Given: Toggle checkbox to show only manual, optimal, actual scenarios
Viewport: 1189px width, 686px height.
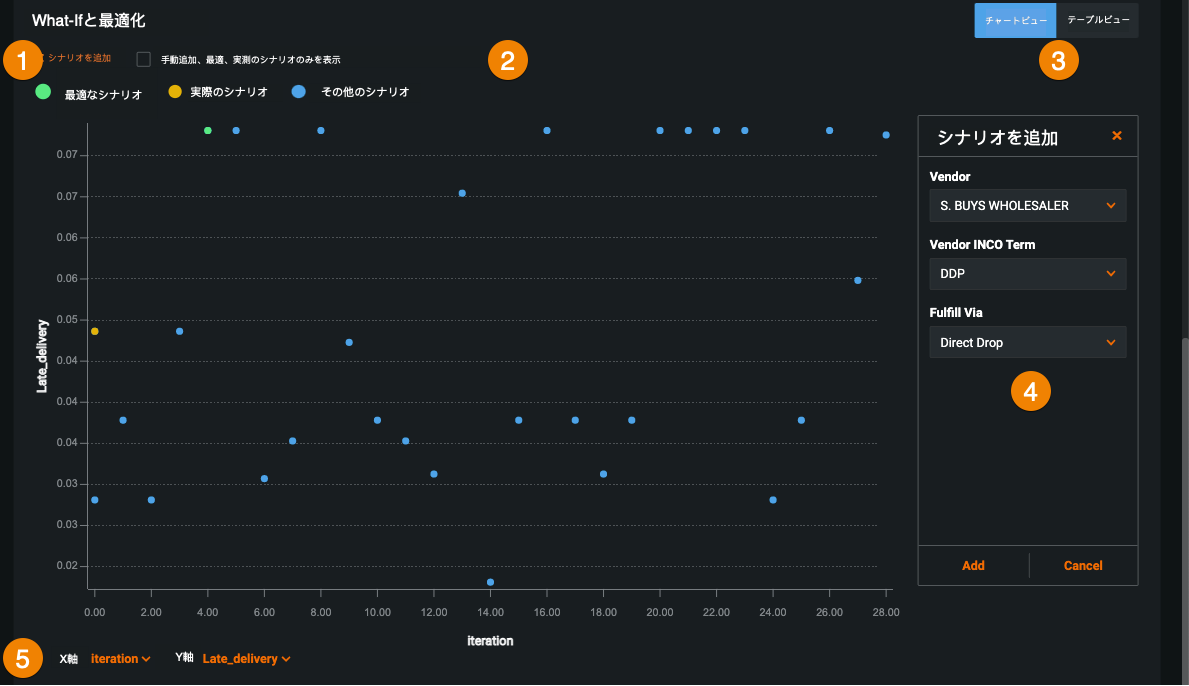Looking at the screenshot, I should click(x=144, y=59).
